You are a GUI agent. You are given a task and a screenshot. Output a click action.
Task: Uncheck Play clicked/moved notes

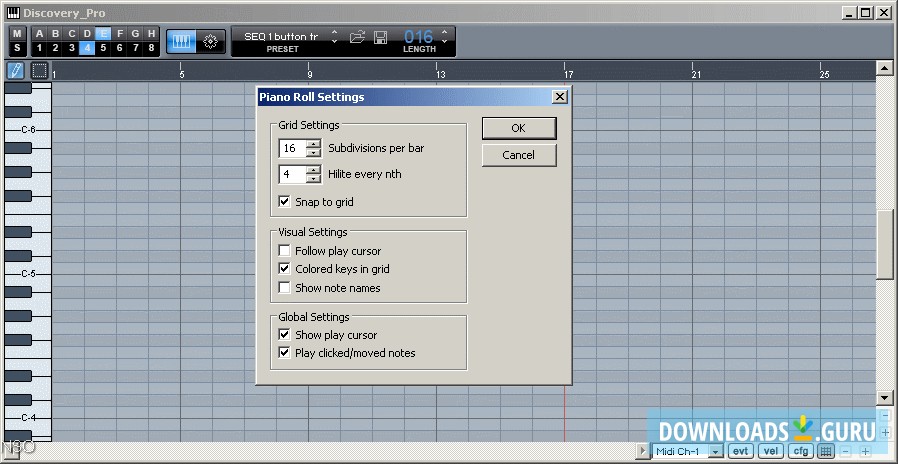tap(284, 353)
